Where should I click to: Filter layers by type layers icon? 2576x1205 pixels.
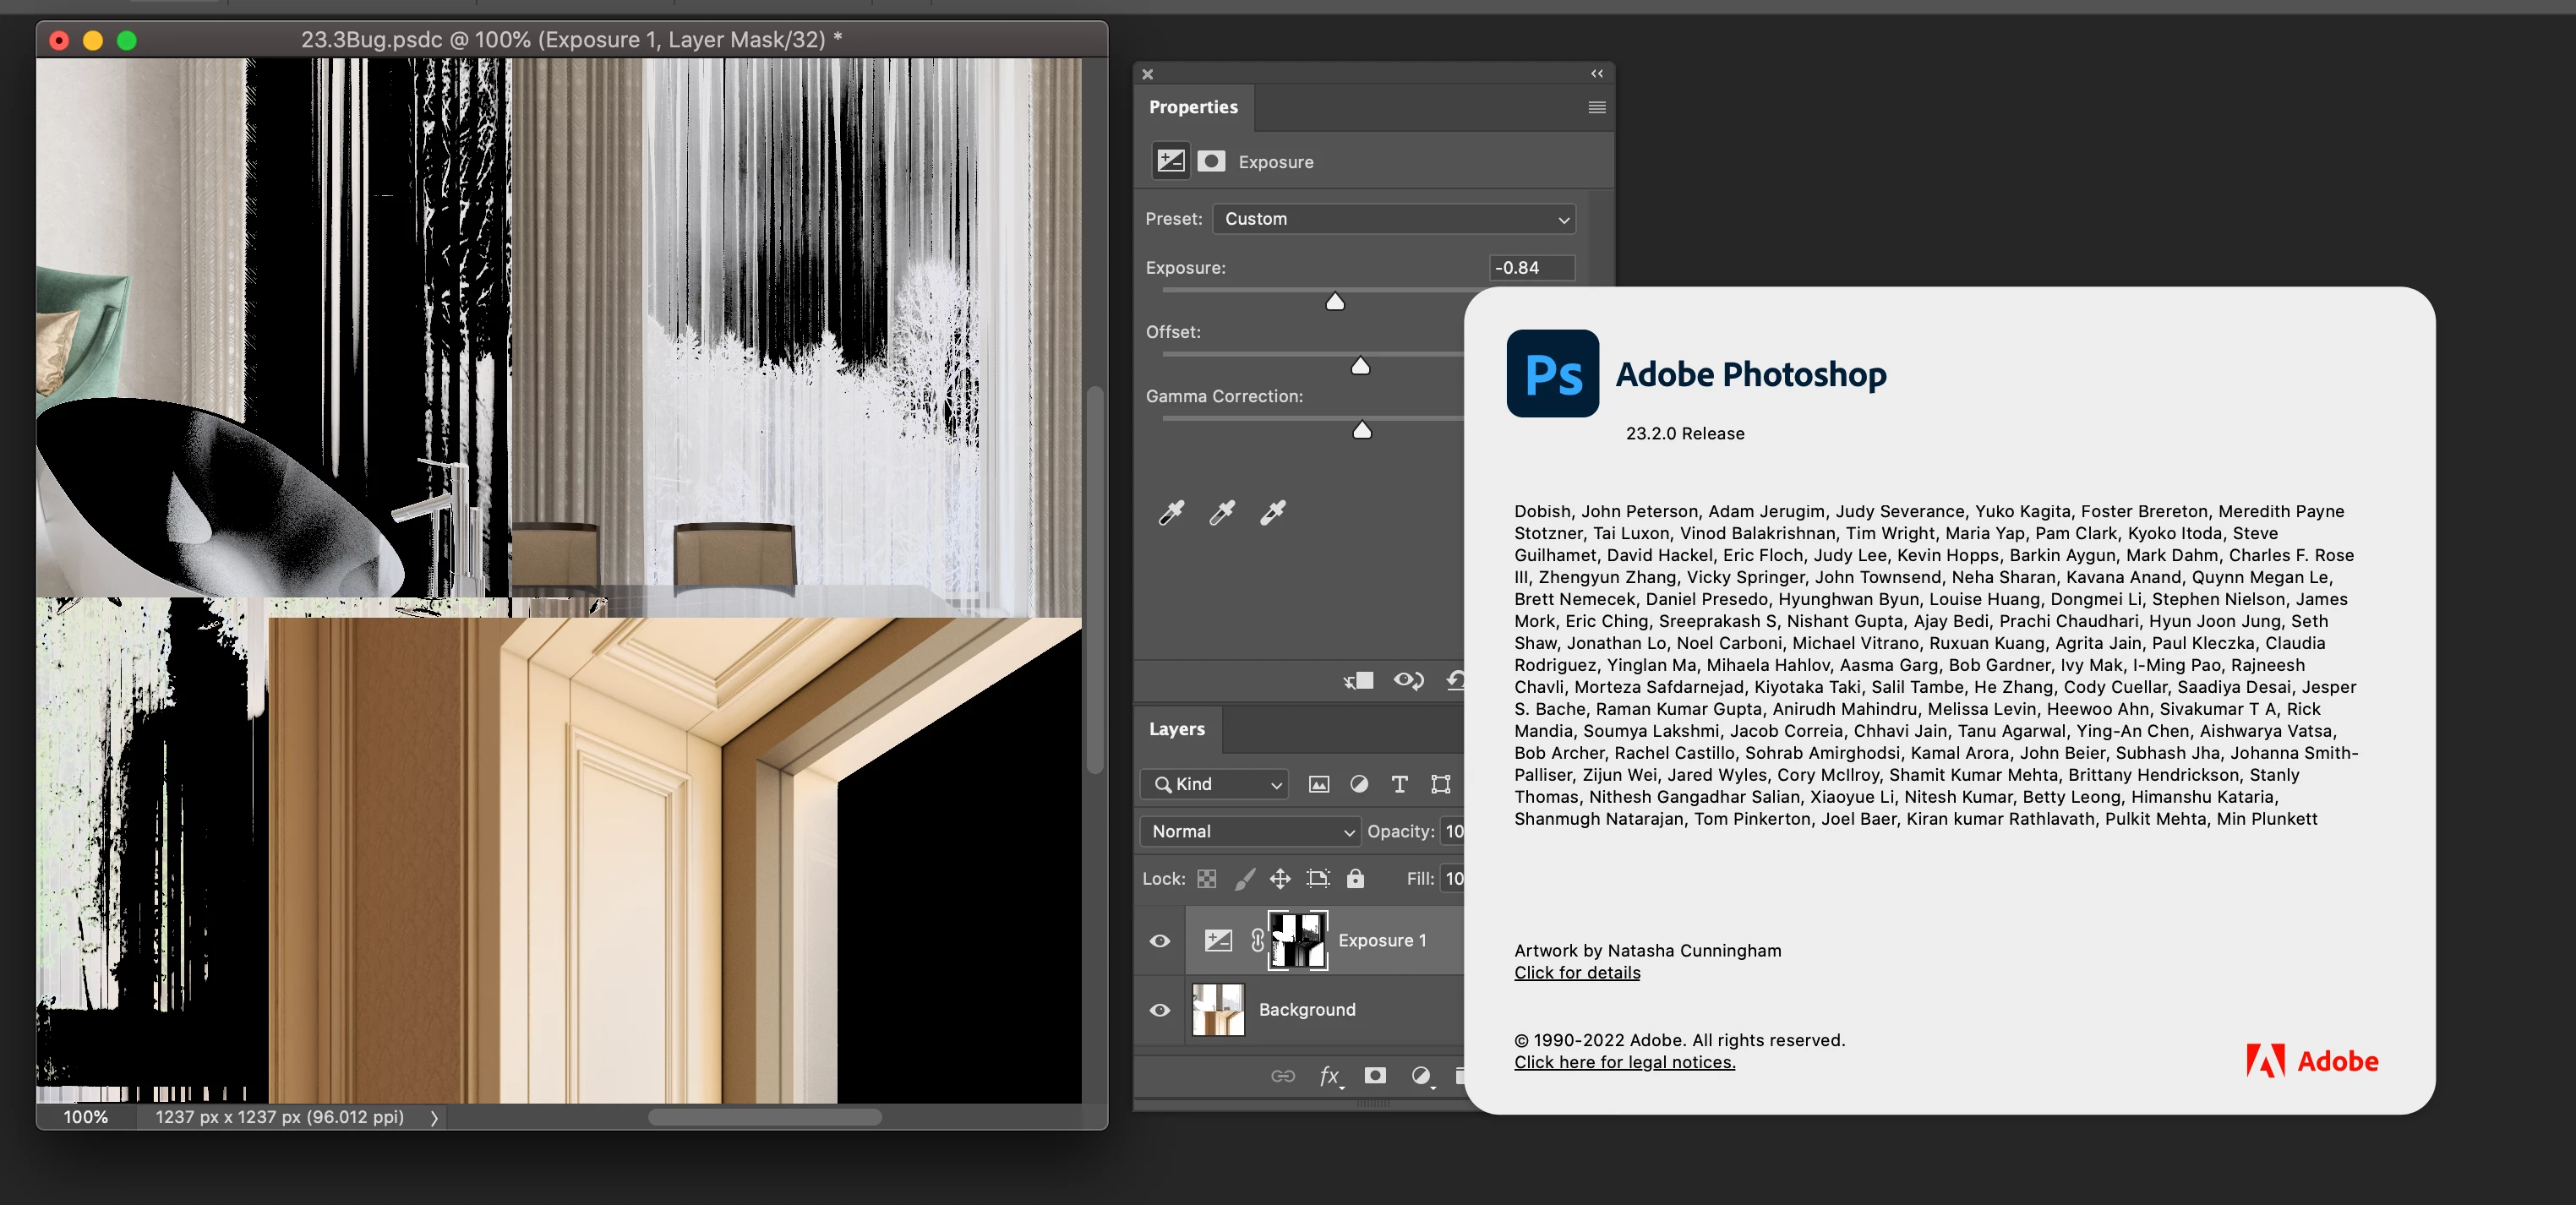pyautogui.click(x=1399, y=784)
